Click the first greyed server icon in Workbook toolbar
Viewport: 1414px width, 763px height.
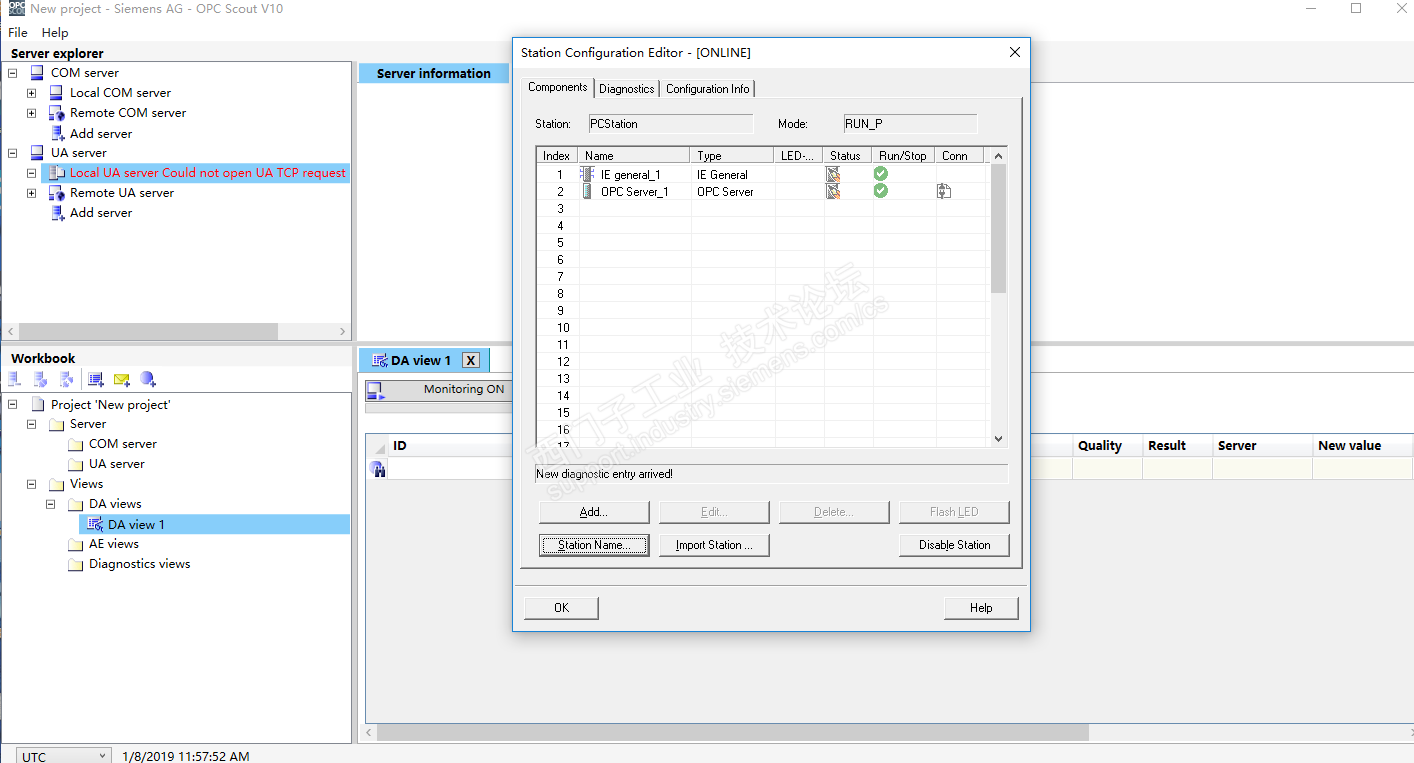point(15,379)
